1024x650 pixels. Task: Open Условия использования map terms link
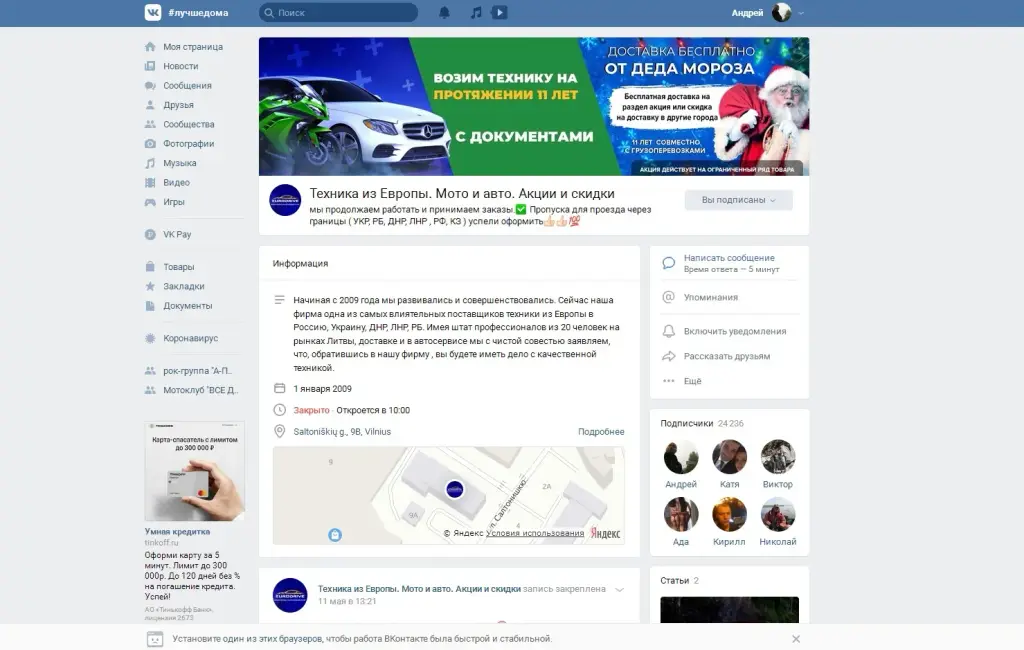[x=535, y=533]
